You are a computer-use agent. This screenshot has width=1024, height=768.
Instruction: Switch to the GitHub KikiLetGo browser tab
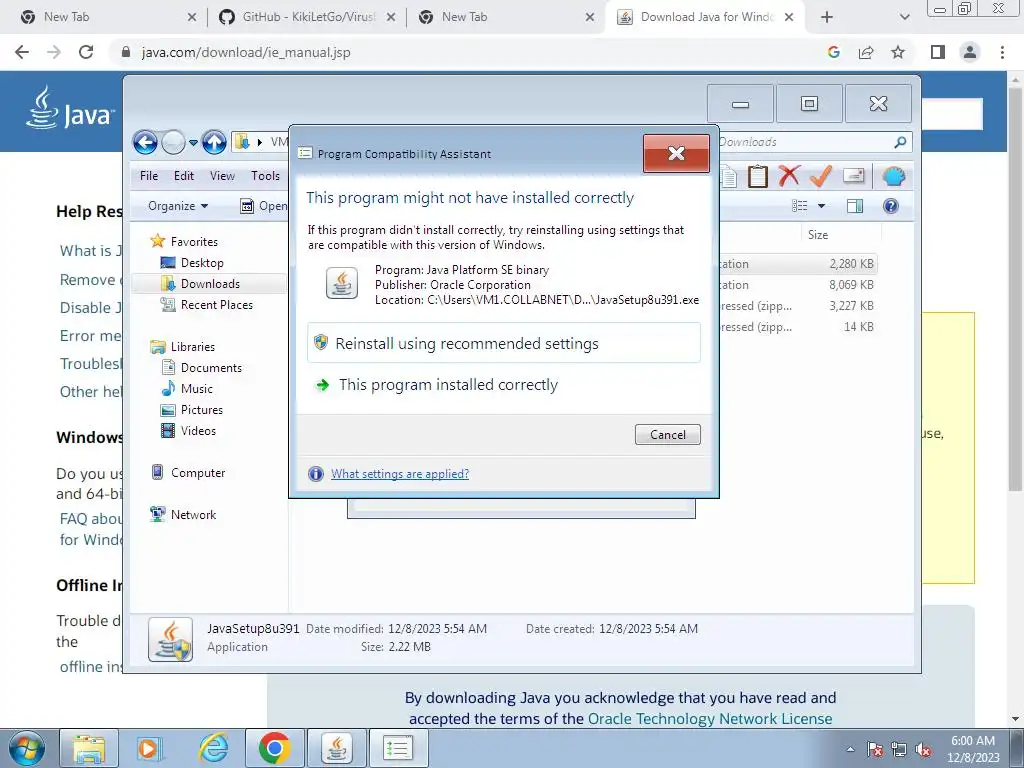(308, 17)
